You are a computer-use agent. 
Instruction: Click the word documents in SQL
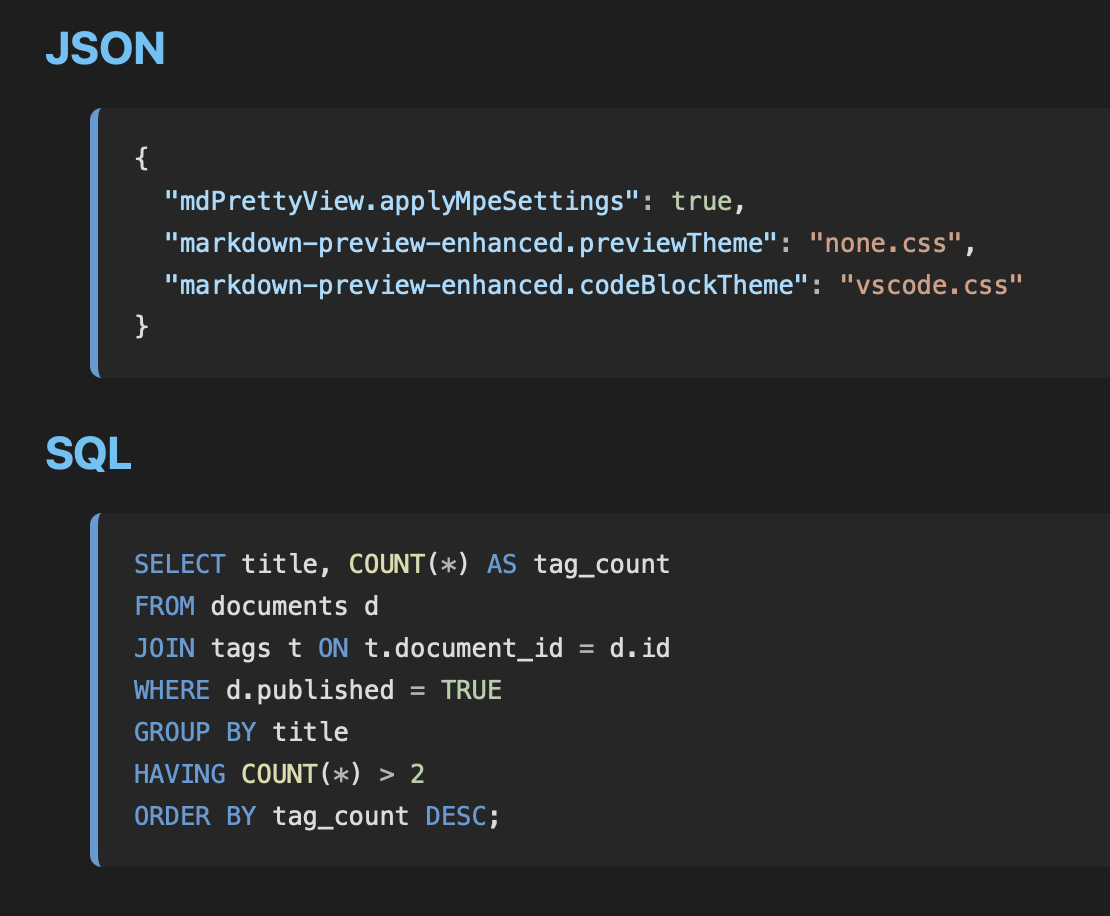pyautogui.click(x=279, y=606)
